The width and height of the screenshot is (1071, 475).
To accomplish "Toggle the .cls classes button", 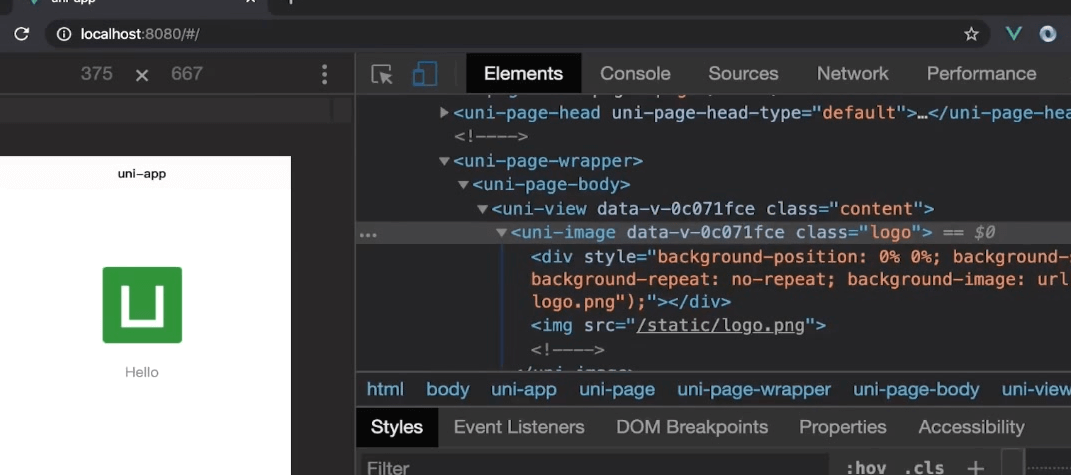I will pos(925,467).
